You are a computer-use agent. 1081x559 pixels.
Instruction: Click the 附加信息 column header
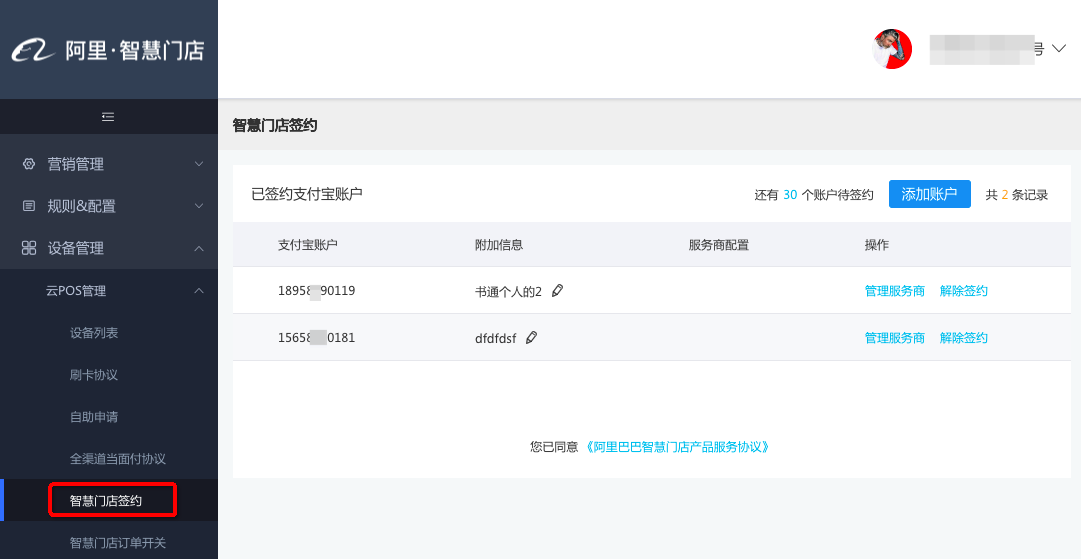tap(499, 245)
